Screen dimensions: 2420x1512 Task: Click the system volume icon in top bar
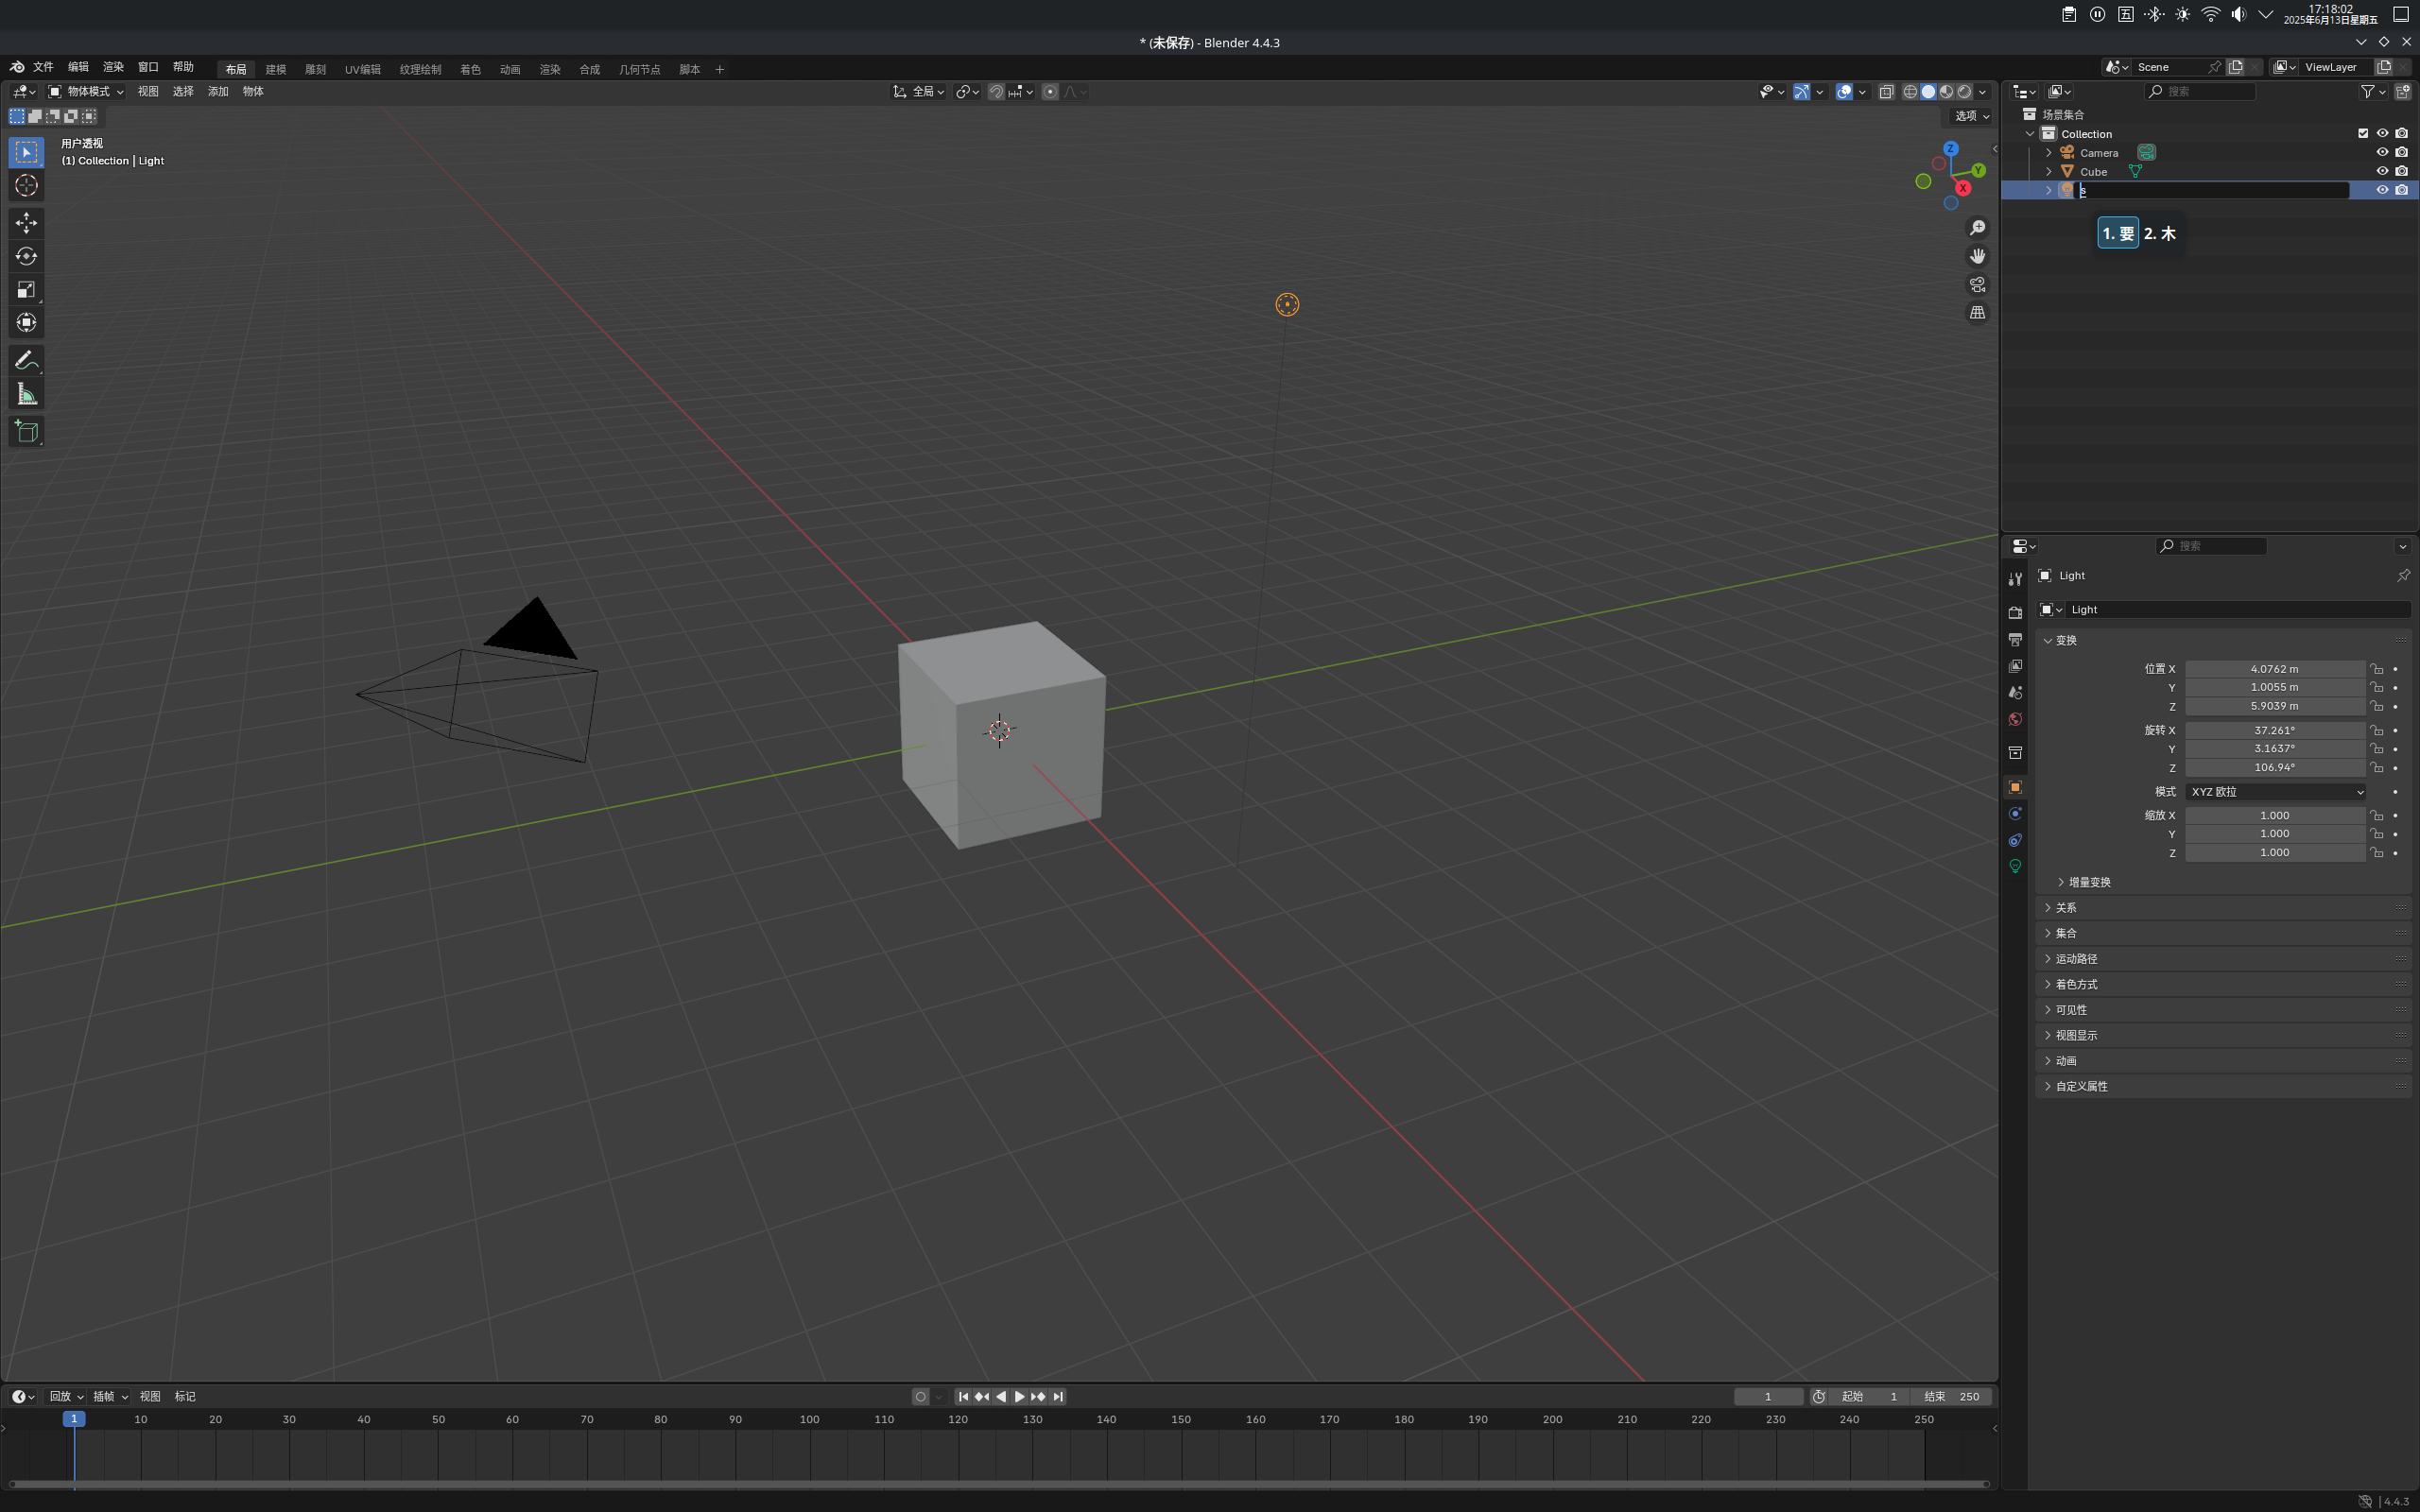pos(2238,14)
